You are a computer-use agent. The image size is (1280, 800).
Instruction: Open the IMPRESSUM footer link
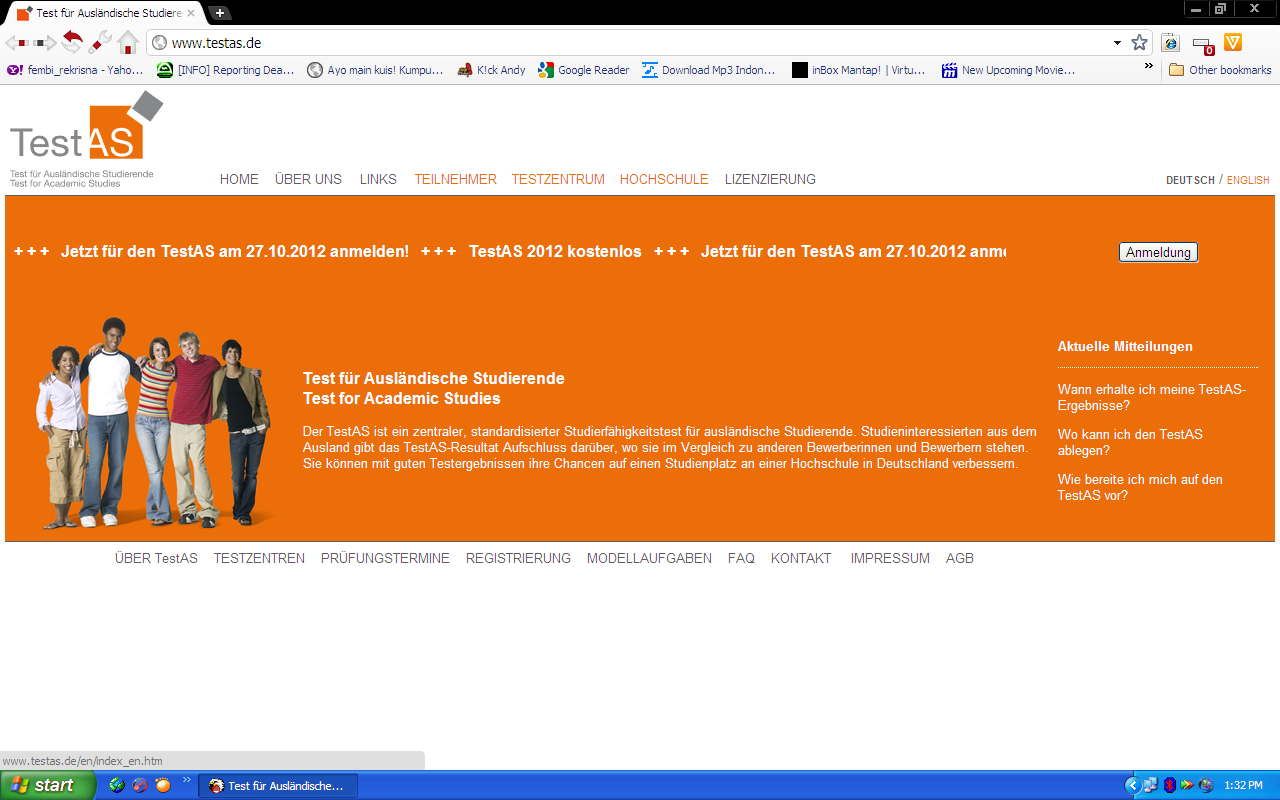click(x=890, y=559)
